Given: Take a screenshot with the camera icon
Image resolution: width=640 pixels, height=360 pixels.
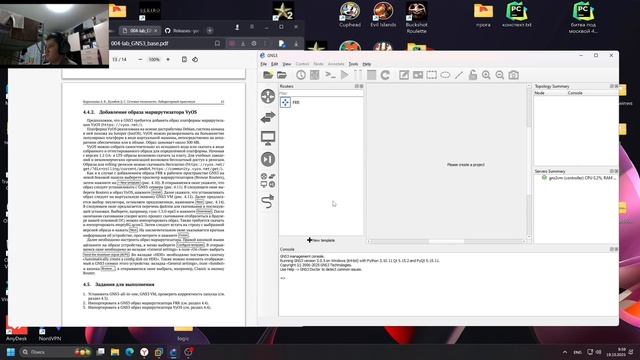Looking at the screenshot, I should coord(514,75).
